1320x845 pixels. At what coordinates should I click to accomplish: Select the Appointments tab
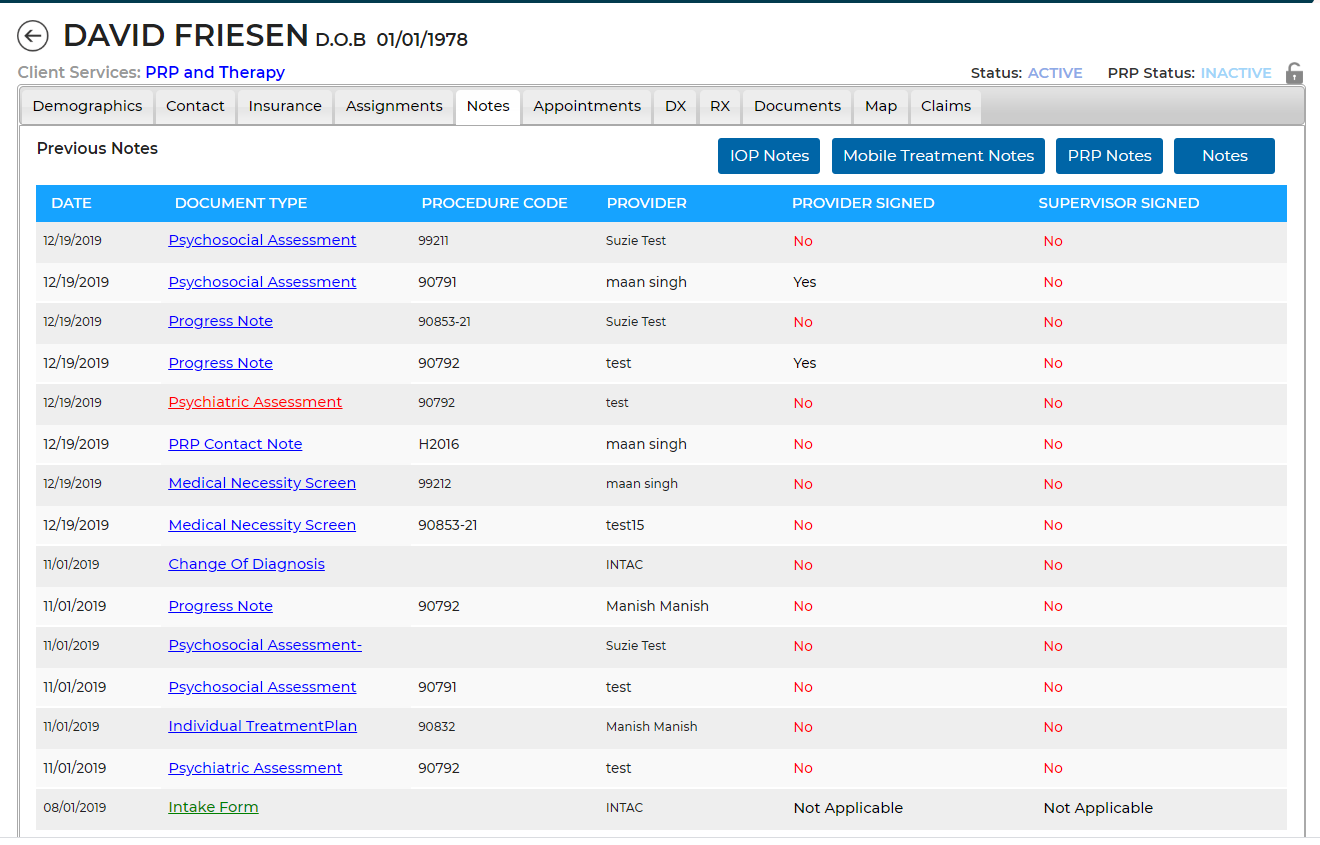[x=587, y=106]
